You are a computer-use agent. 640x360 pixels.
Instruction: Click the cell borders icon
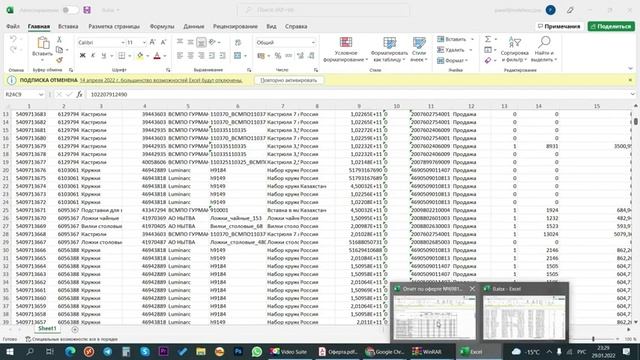click(x=122, y=56)
